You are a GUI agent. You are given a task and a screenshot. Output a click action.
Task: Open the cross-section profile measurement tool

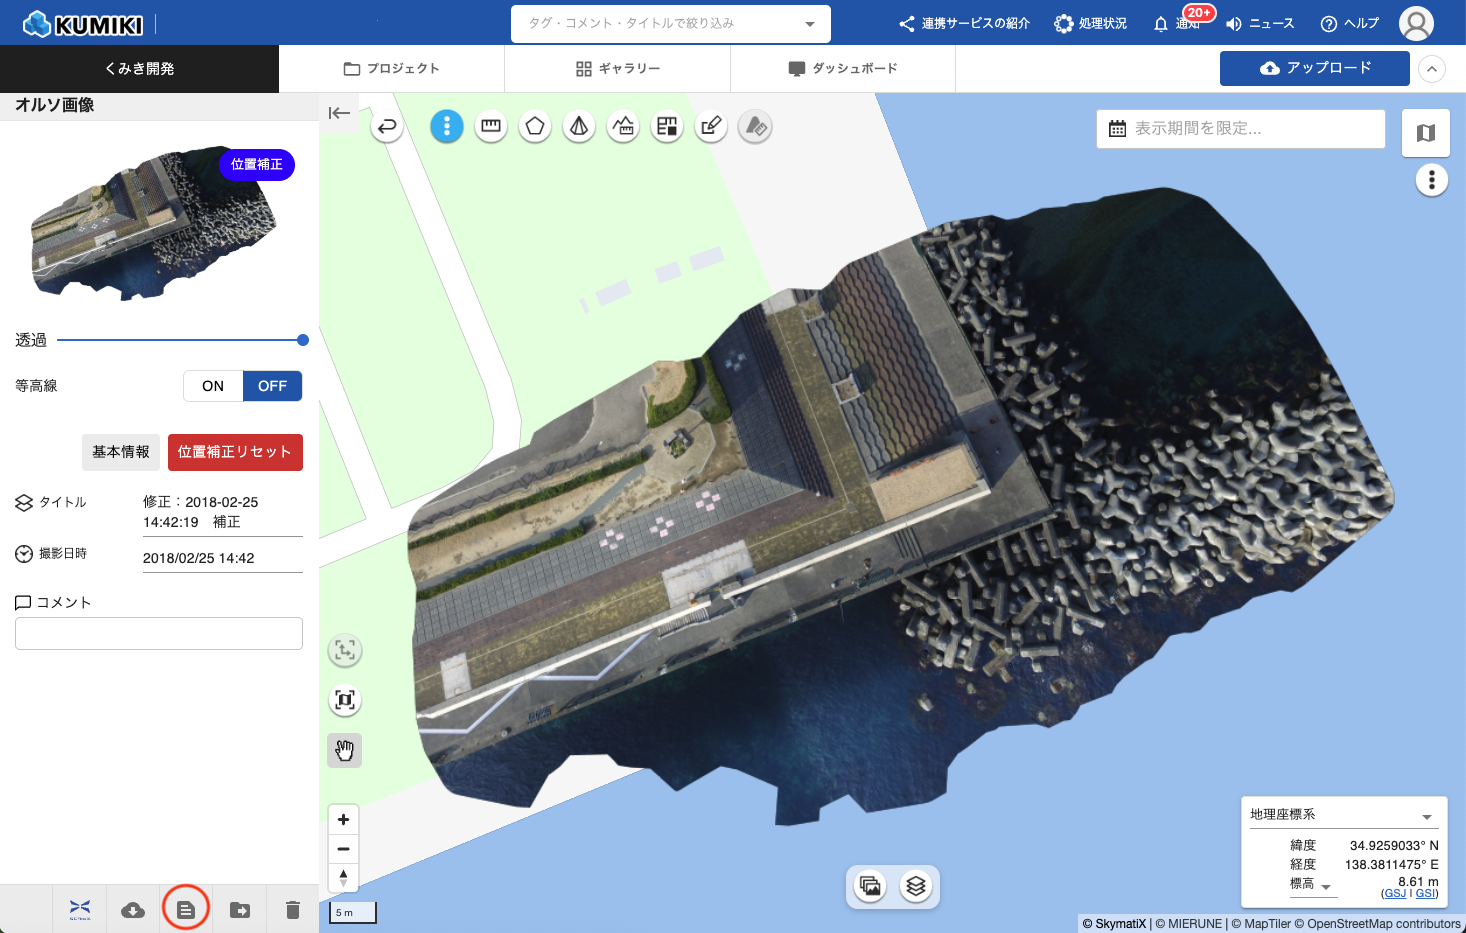coord(623,126)
